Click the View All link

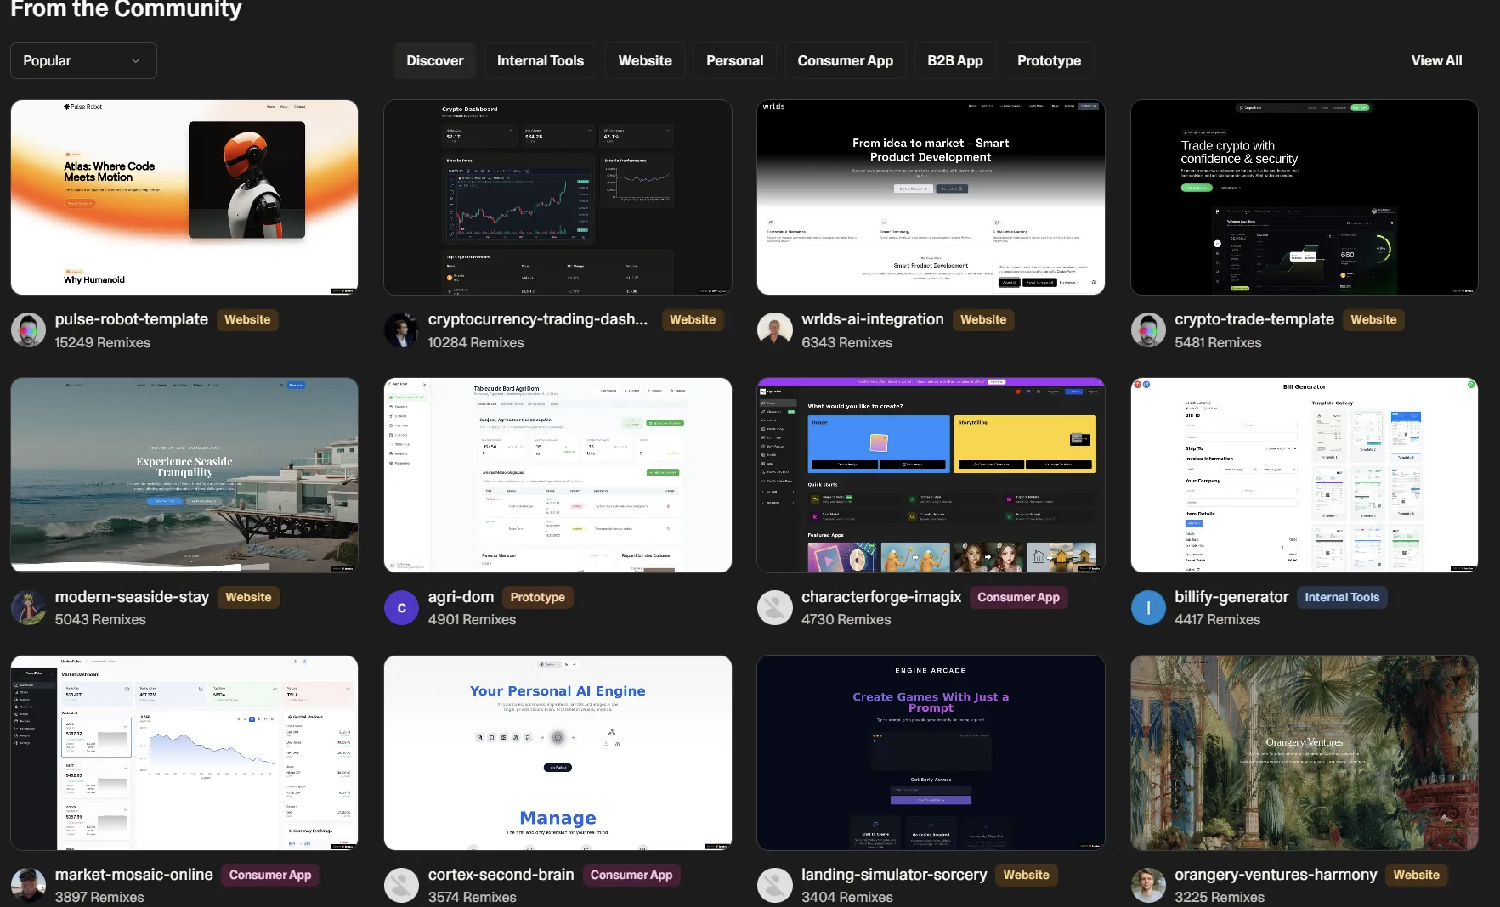point(1436,61)
